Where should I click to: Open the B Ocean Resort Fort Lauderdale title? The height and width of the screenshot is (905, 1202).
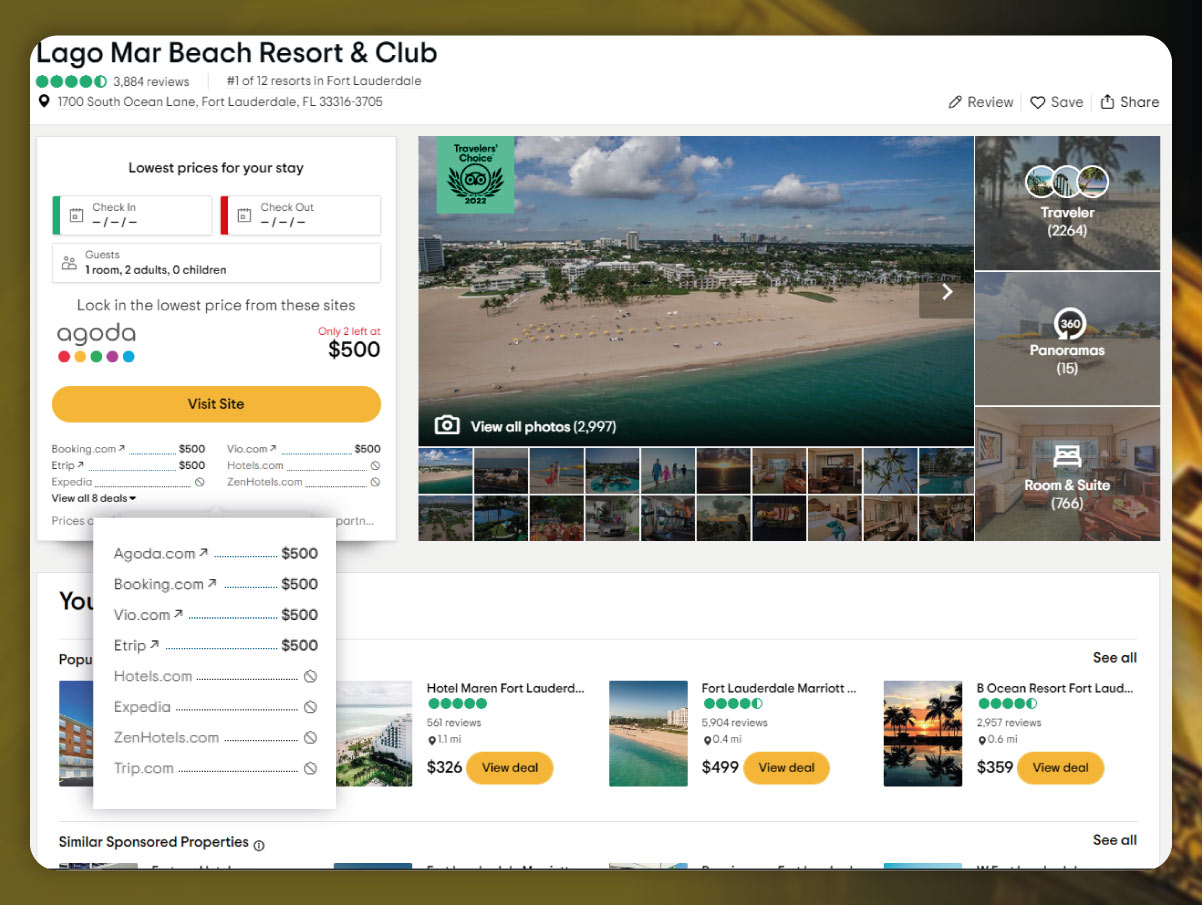pos(1055,688)
